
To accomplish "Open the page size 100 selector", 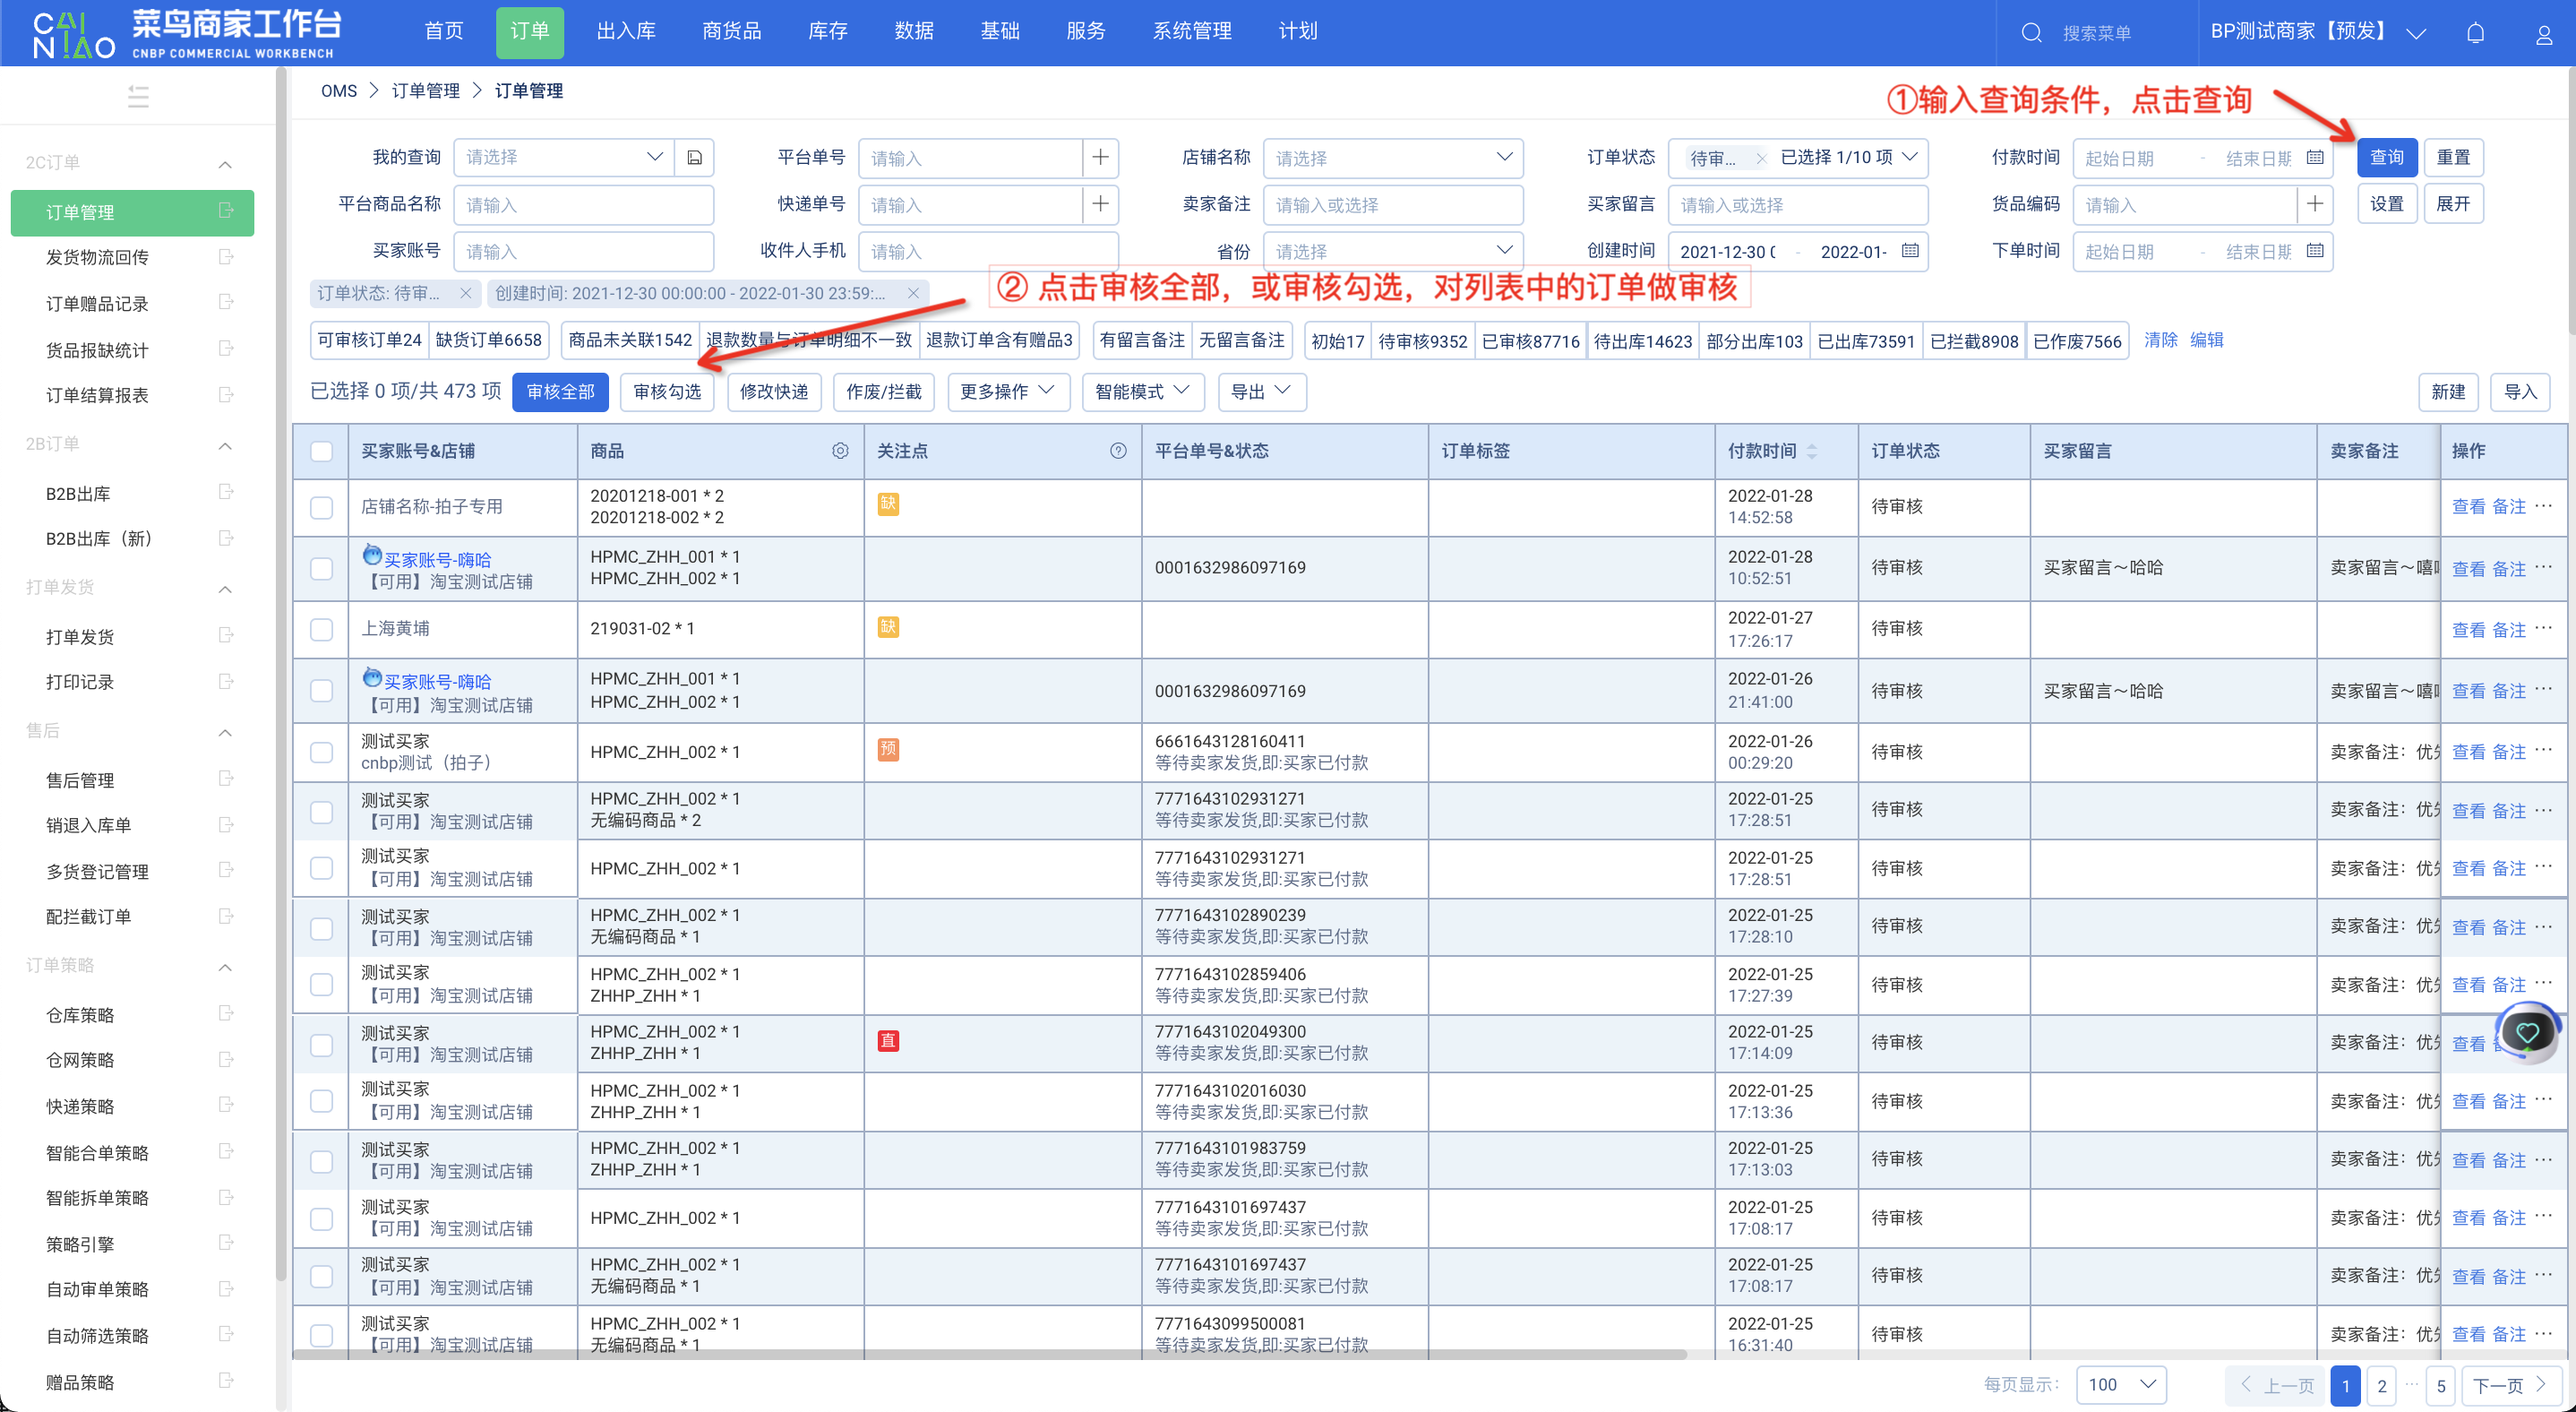I will [x=2120, y=1384].
